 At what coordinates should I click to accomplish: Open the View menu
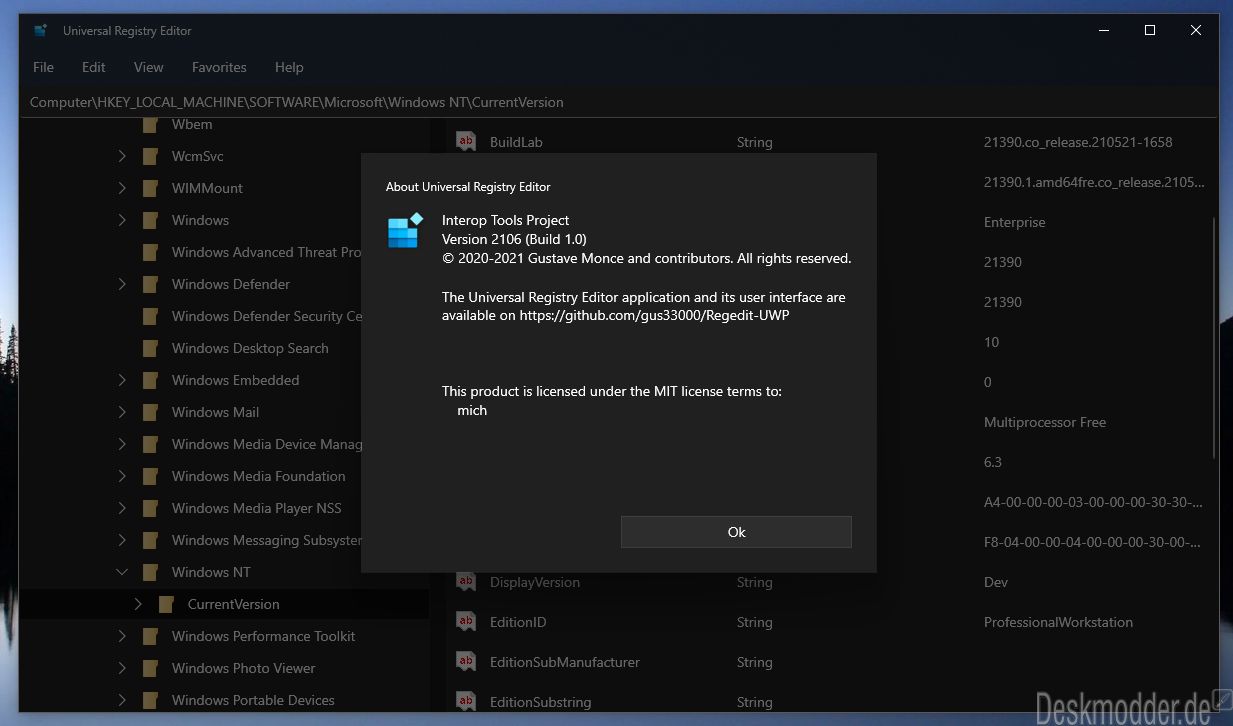[x=149, y=67]
